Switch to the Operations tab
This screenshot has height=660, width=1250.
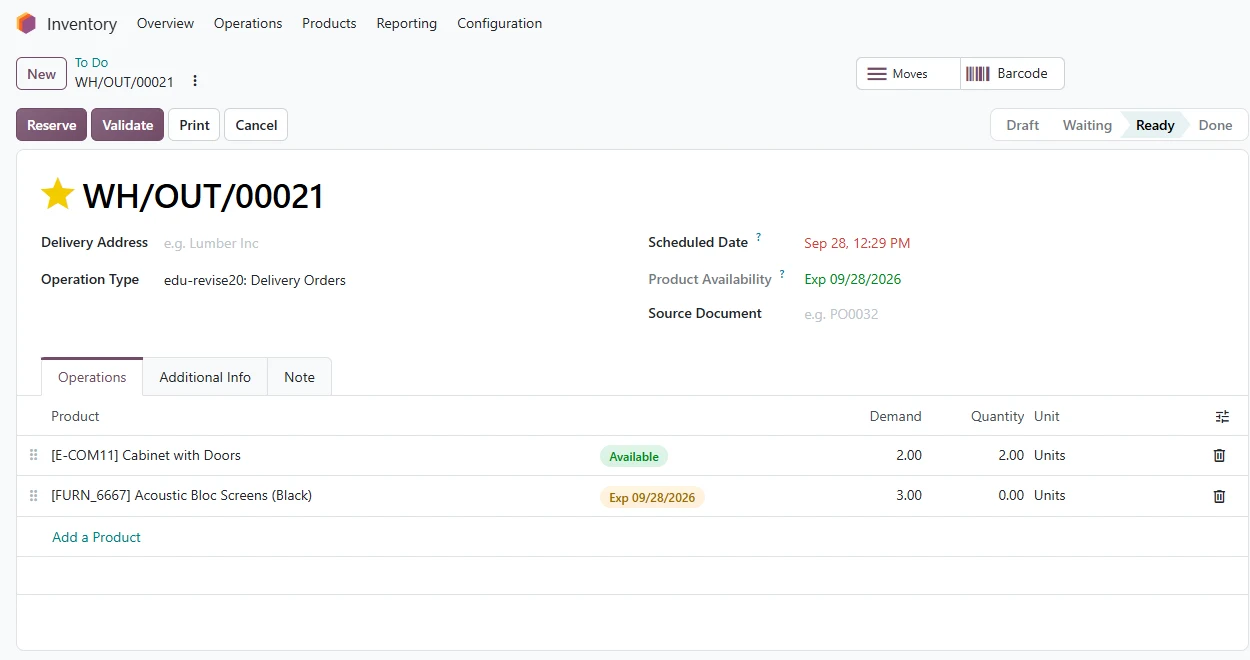[x=92, y=377]
